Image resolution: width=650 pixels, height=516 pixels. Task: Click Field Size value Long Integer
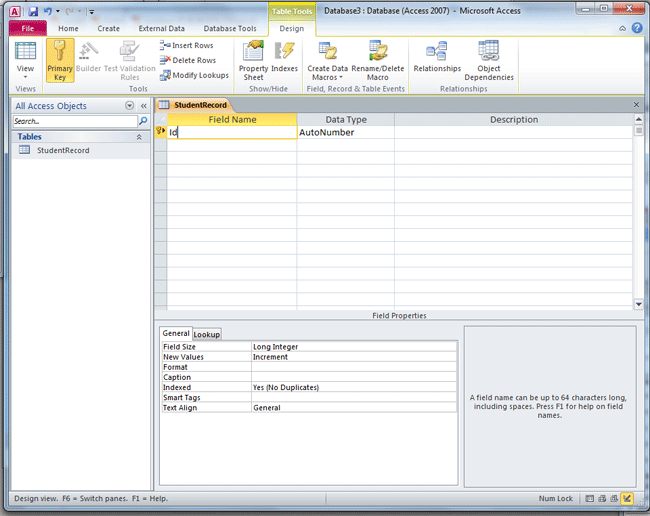(x=354, y=347)
